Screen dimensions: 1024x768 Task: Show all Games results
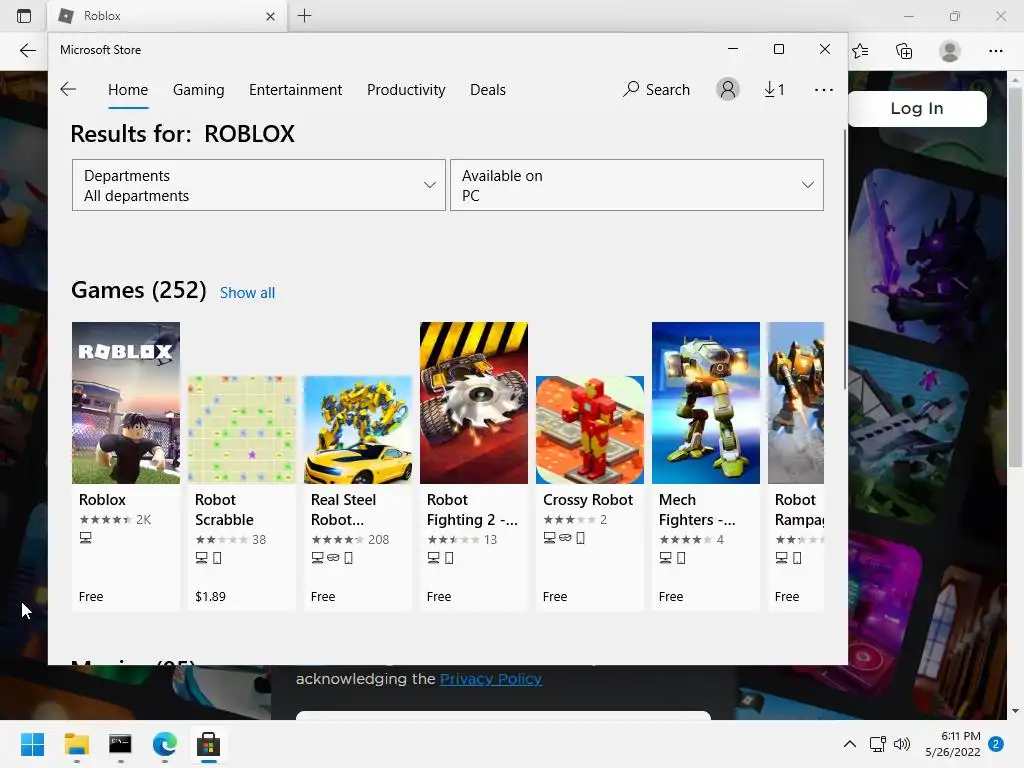[247, 293]
